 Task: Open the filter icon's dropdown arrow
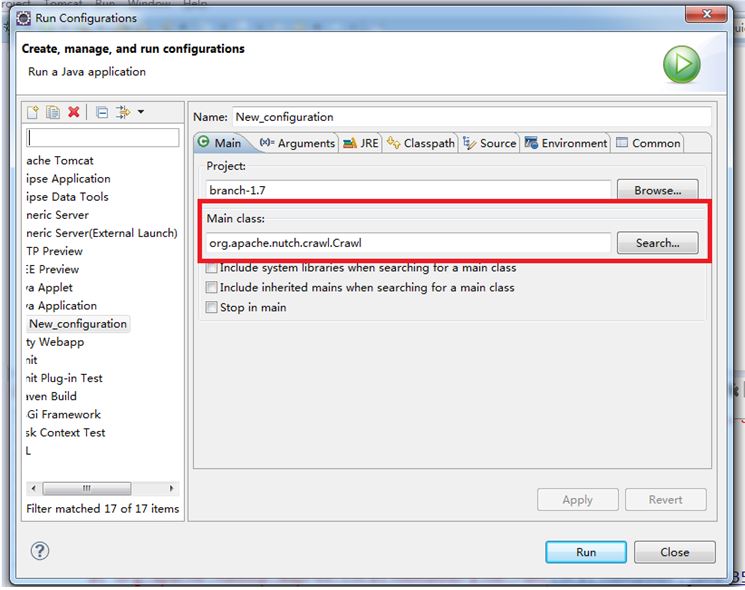pos(141,112)
